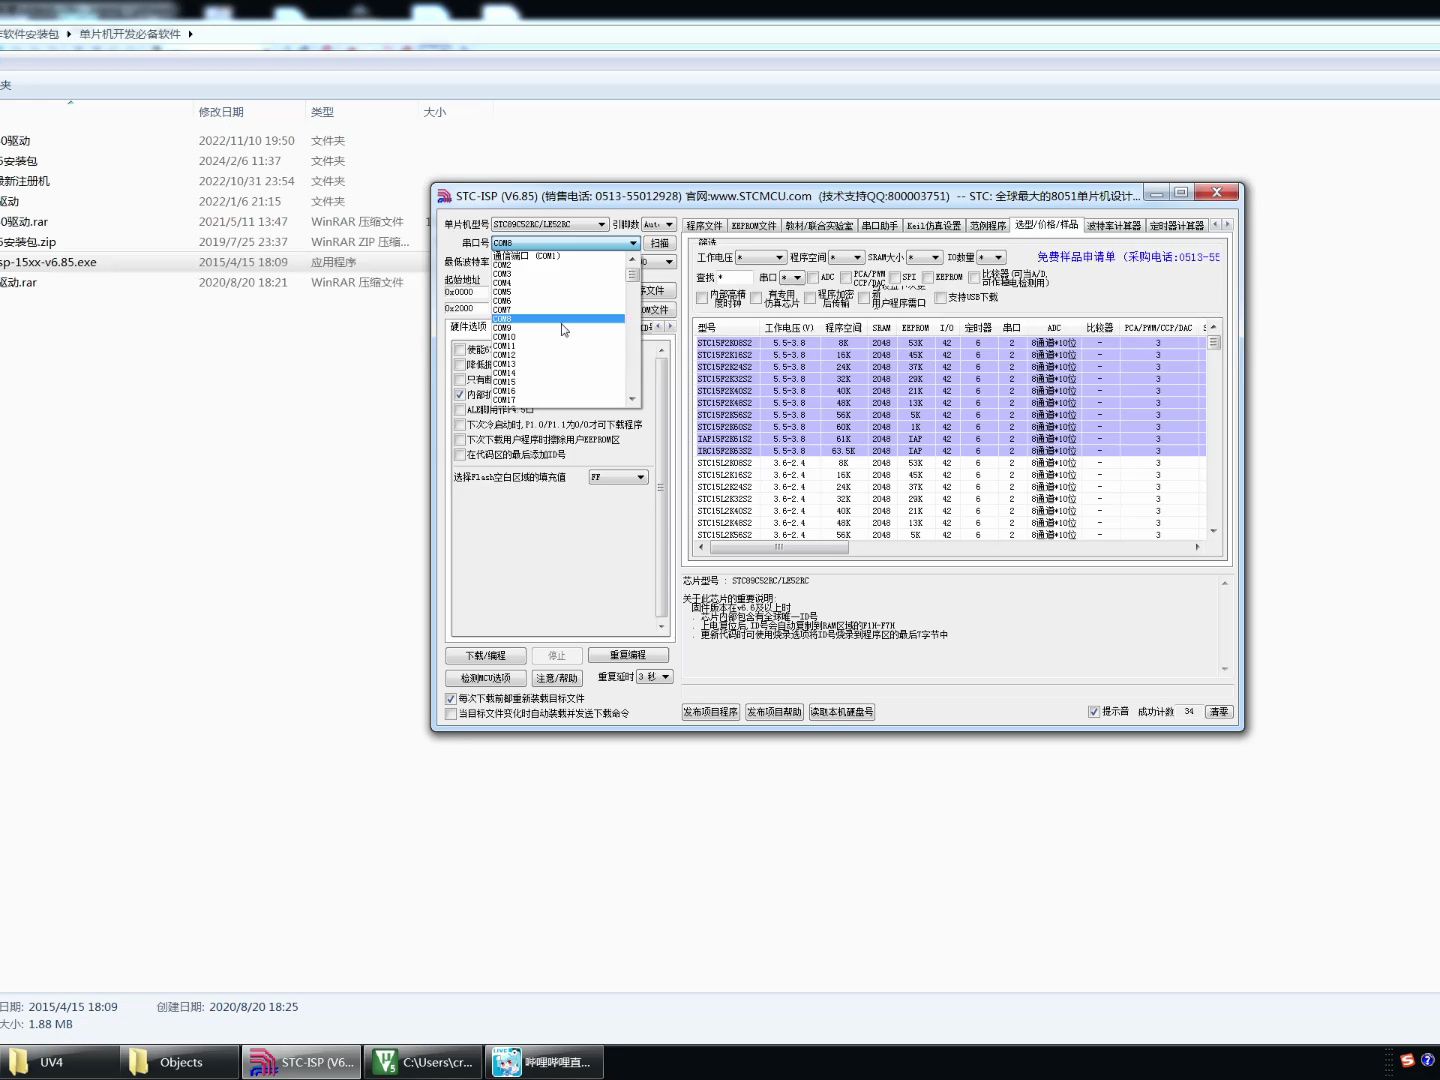
Task: Enable 在代码区的最后添加ID号 checkbox
Action: [460, 455]
